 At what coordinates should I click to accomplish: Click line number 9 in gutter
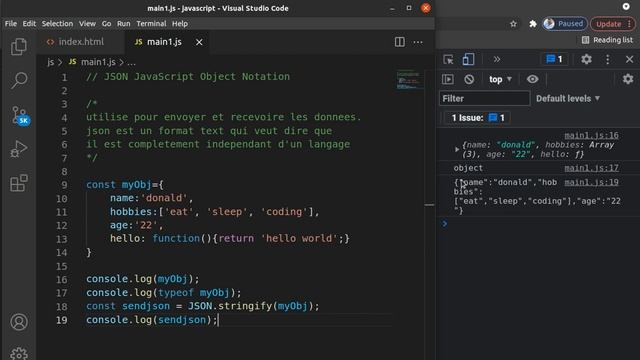(x=64, y=185)
